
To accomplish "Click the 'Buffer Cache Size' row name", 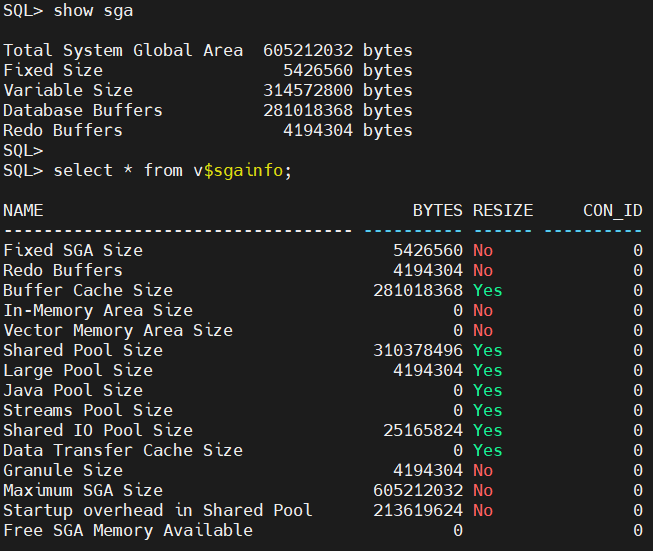I will [x=88, y=290].
